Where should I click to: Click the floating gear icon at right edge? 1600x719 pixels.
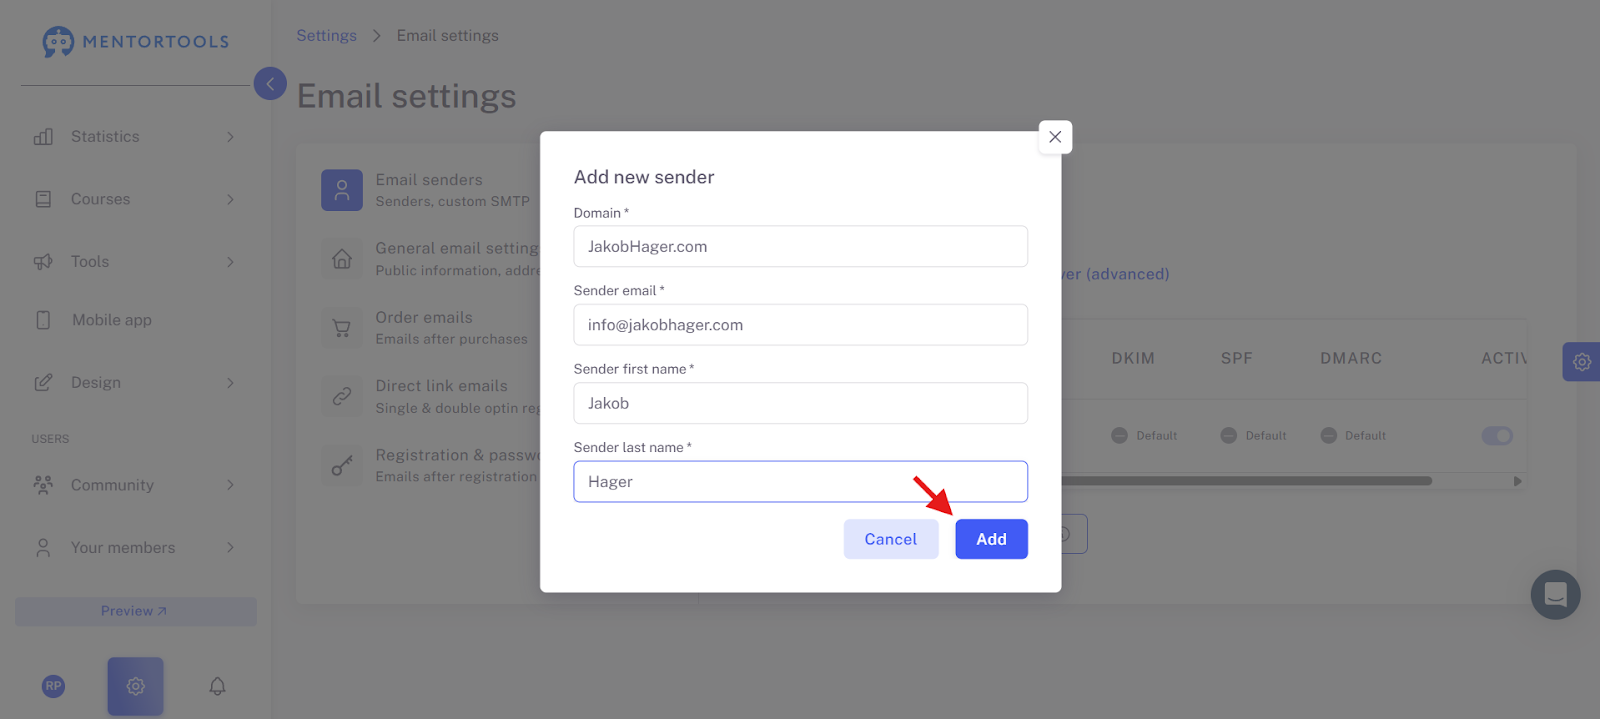point(1581,362)
